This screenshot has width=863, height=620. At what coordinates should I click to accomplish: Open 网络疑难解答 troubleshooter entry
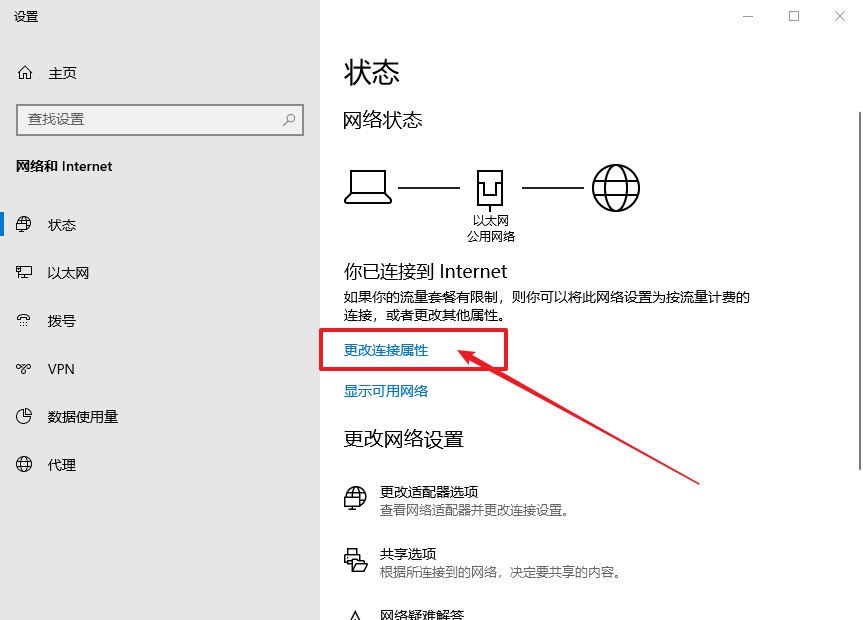point(422,614)
